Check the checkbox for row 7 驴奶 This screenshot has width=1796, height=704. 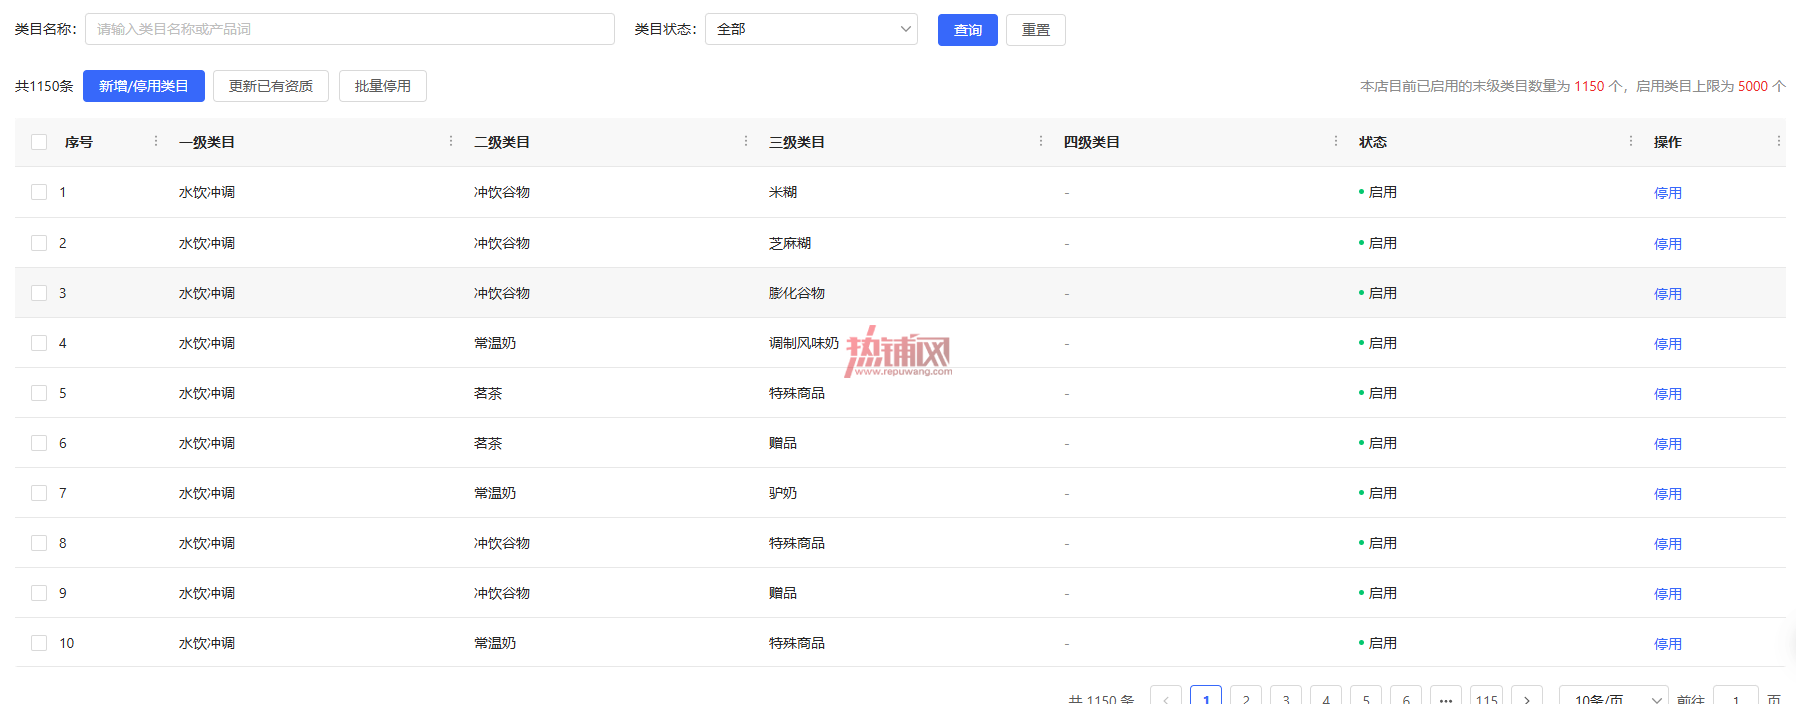(39, 493)
